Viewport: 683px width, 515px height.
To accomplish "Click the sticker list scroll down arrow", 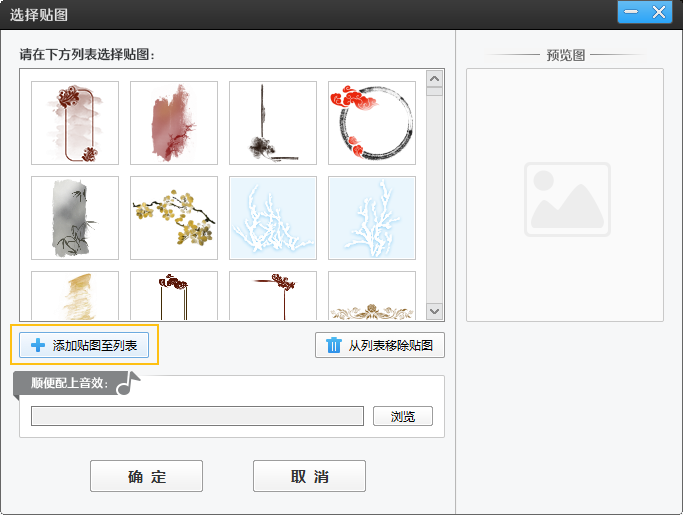I will (x=434, y=311).
